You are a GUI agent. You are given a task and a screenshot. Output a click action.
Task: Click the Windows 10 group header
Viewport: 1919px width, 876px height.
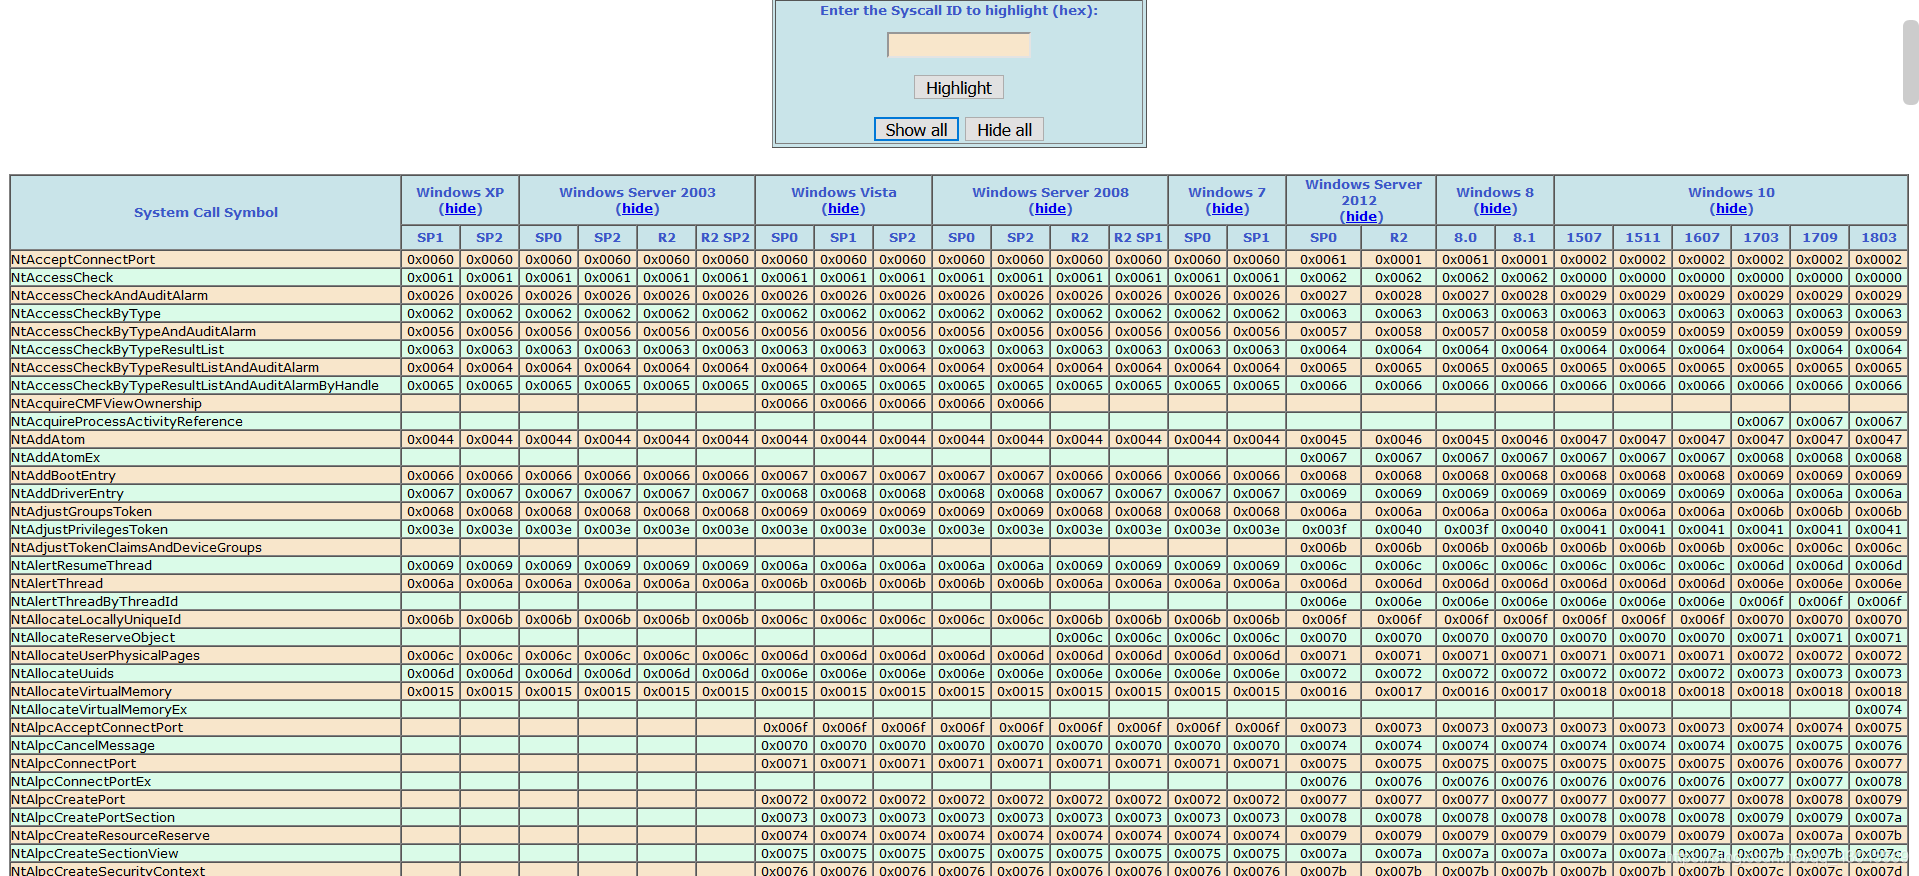point(1731,193)
